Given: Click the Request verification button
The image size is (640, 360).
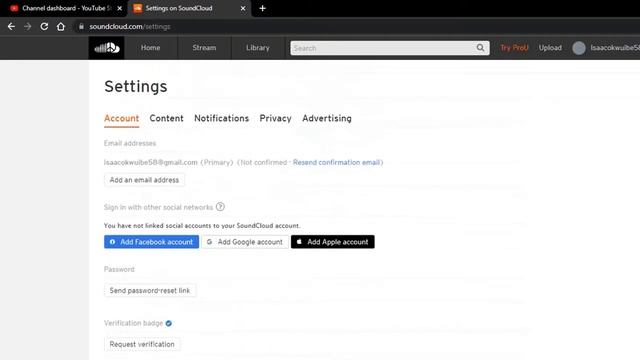Looking at the screenshot, I should [142, 344].
